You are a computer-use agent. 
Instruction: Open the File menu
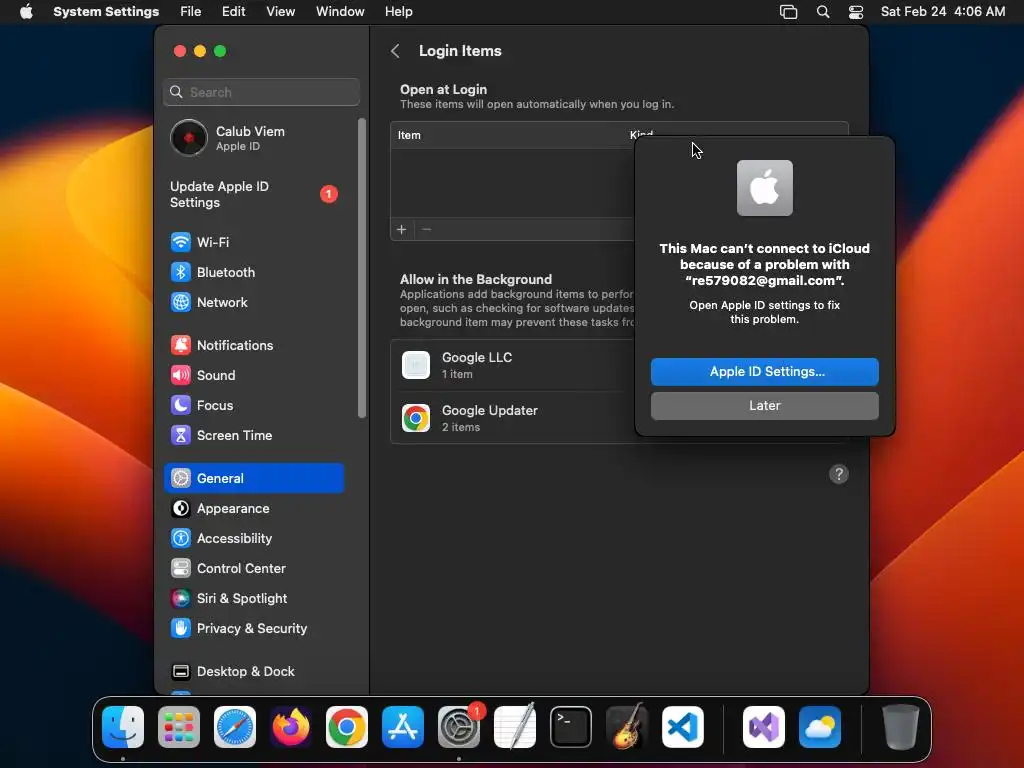click(191, 12)
